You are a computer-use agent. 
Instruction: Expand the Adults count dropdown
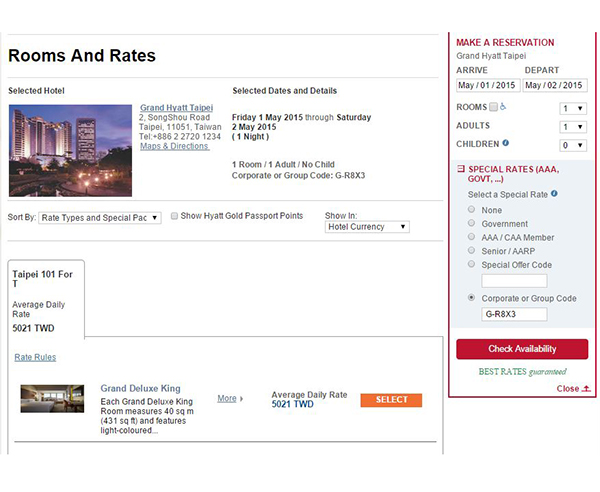(x=572, y=127)
